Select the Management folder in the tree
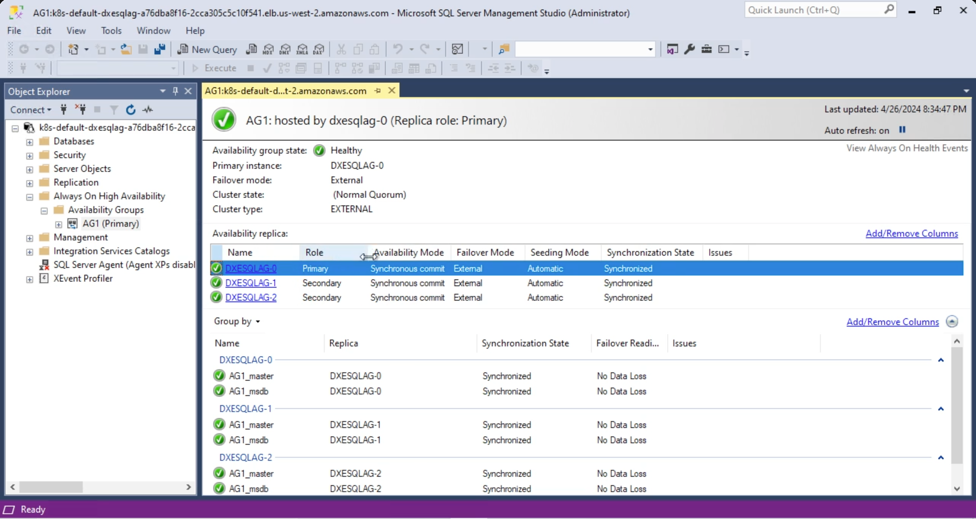976x519 pixels. point(80,237)
